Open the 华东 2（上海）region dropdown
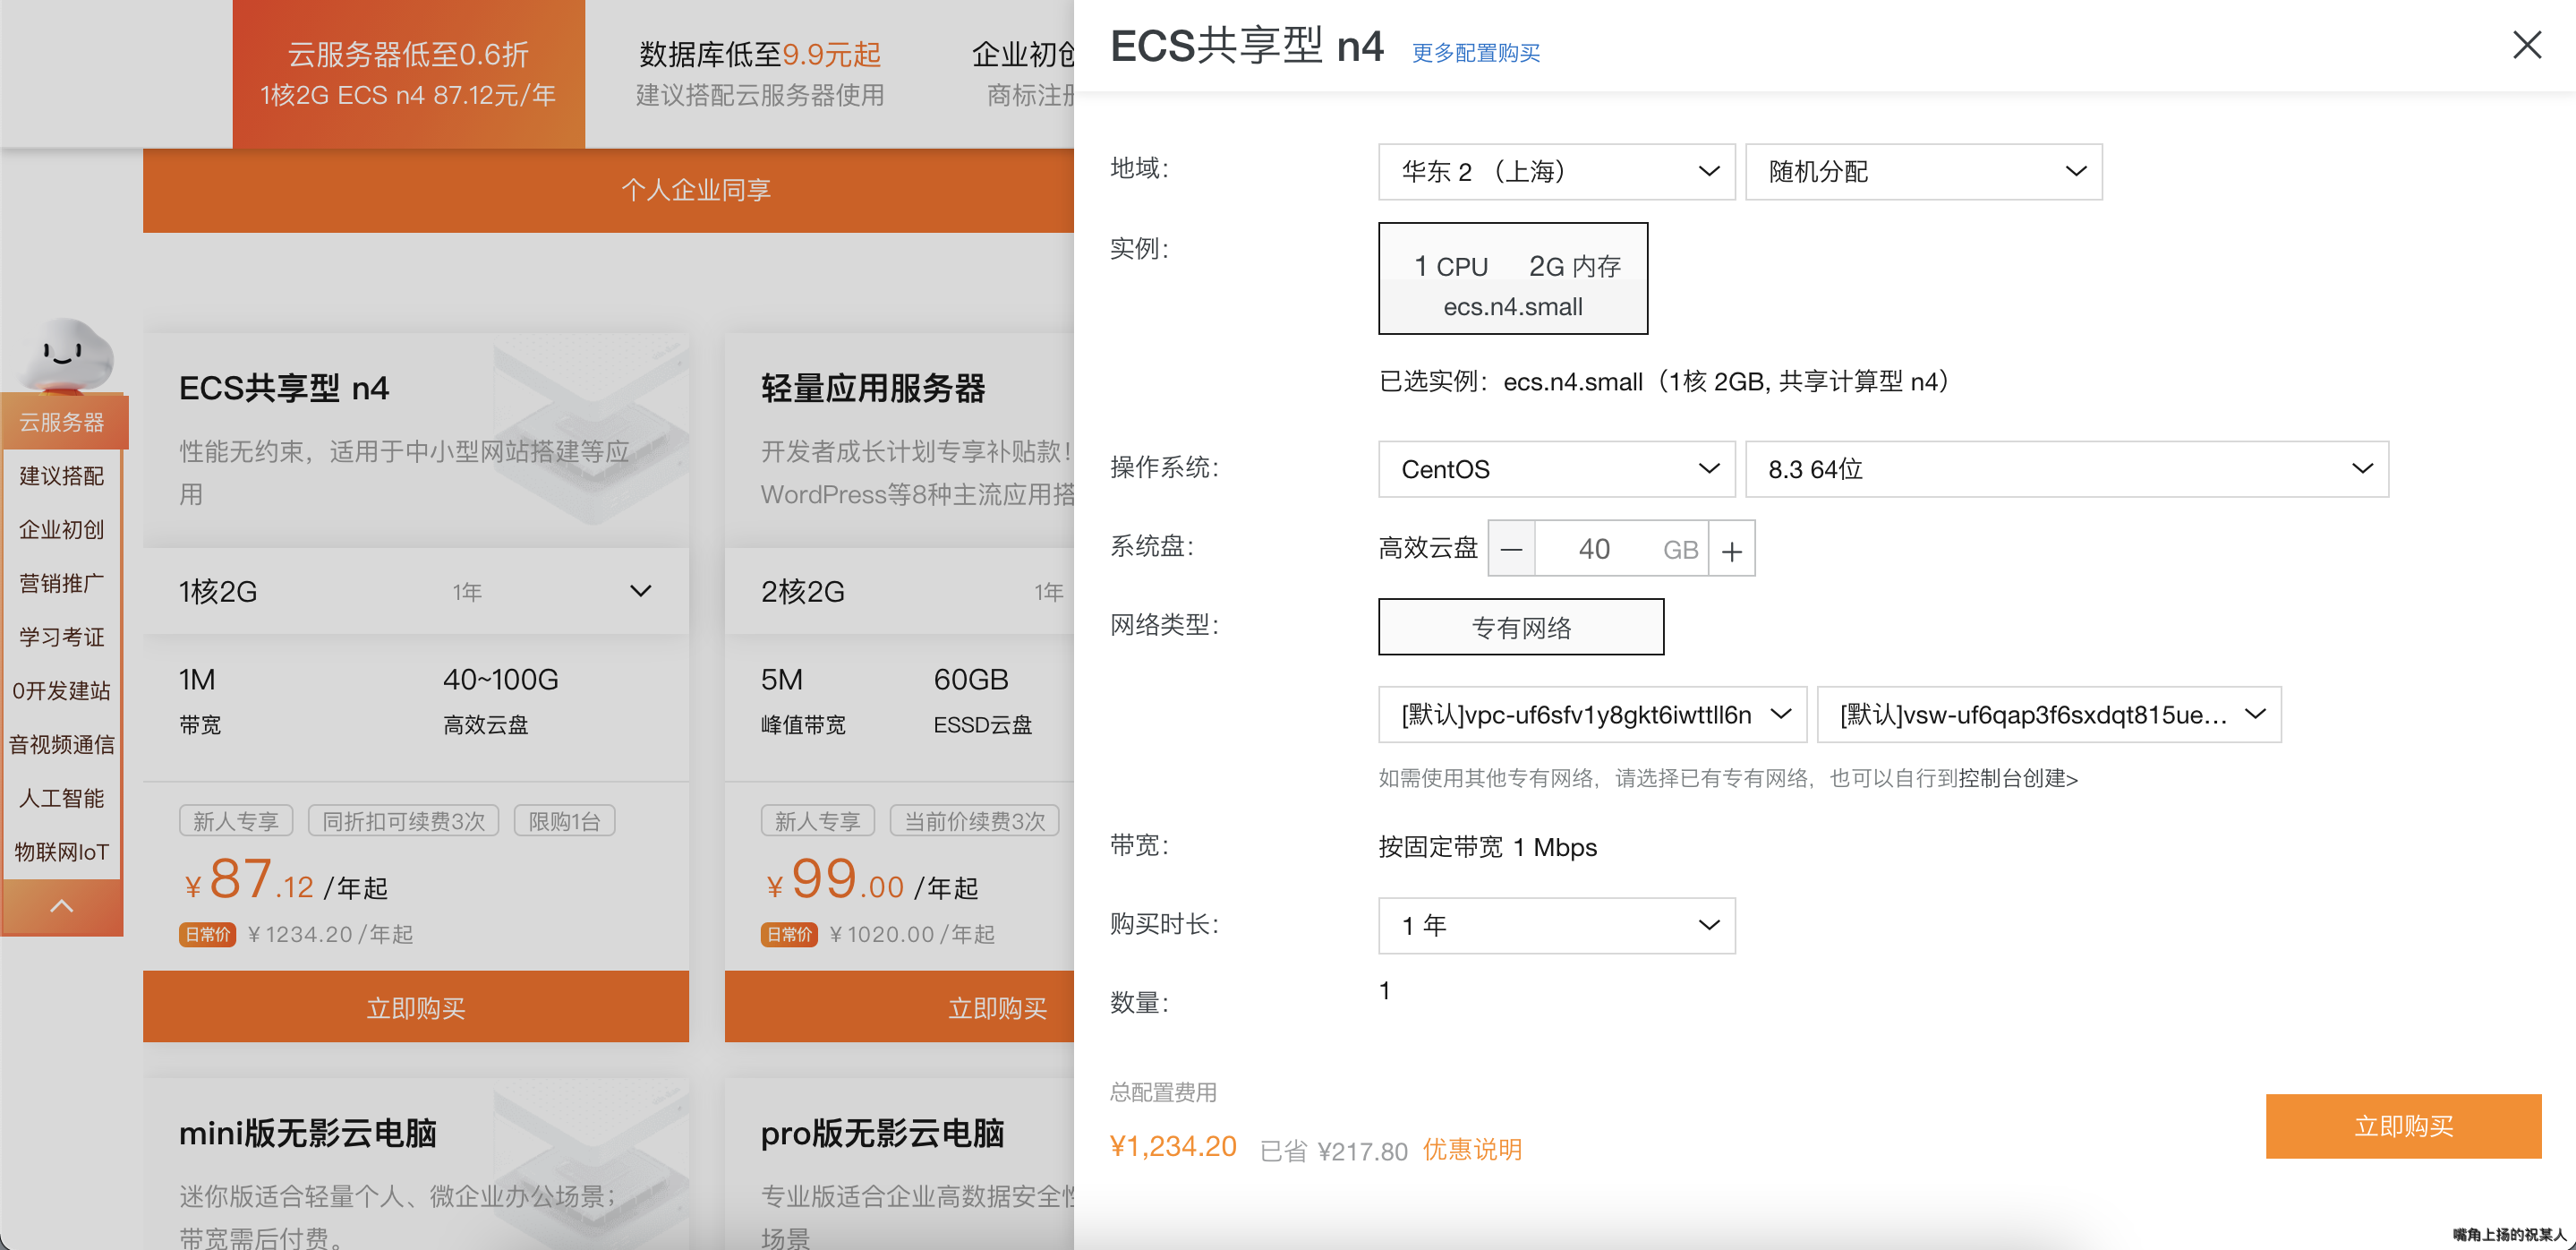Image resolution: width=2576 pixels, height=1250 pixels. pos(1556,172)
